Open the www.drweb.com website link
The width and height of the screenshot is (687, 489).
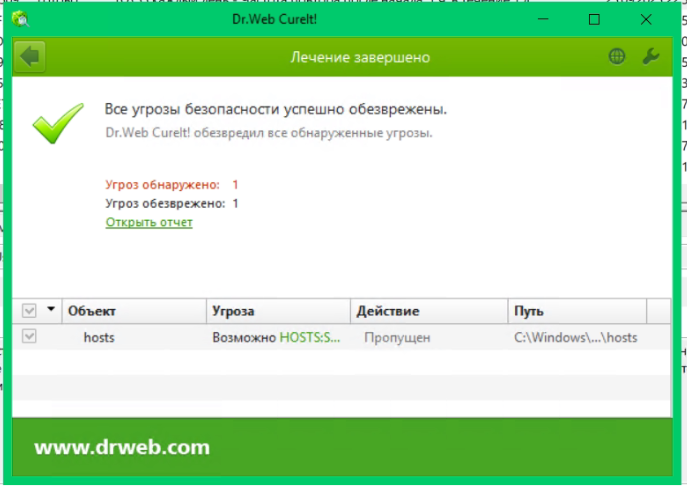coord(122,447)
